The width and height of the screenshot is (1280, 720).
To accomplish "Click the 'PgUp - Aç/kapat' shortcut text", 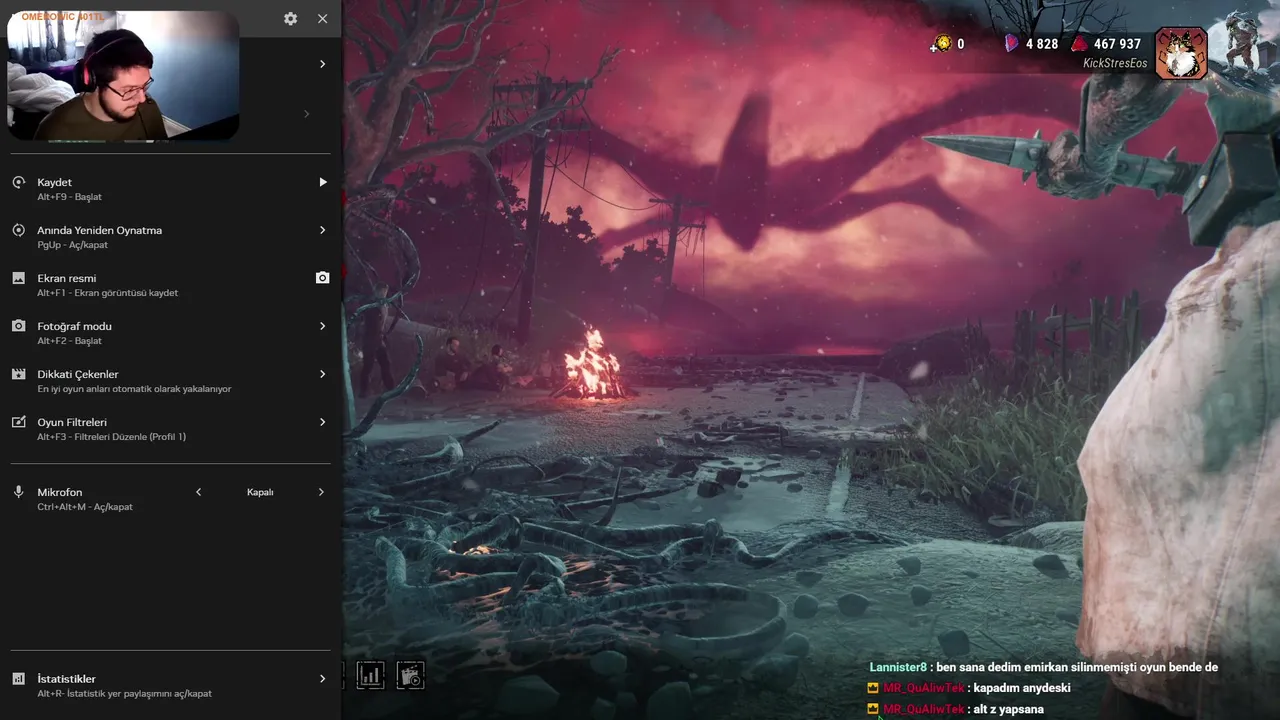I will tap(72, 245).
